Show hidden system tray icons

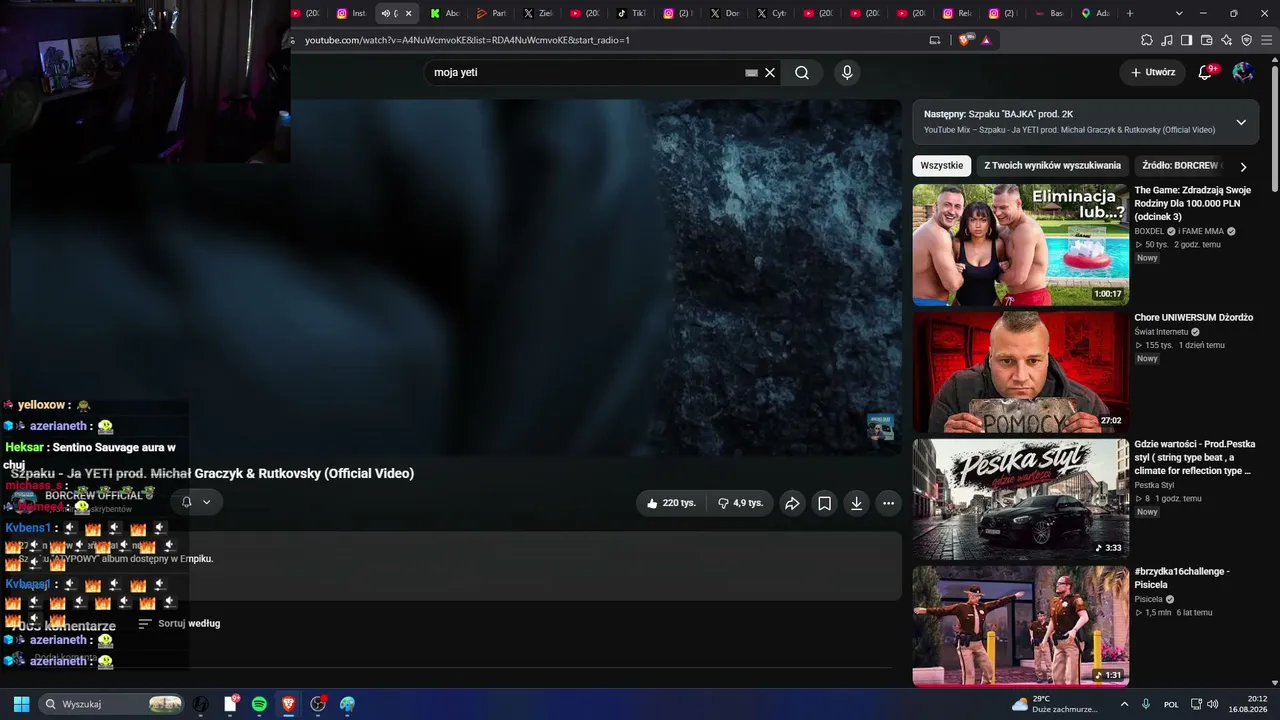pos(1124,704)
